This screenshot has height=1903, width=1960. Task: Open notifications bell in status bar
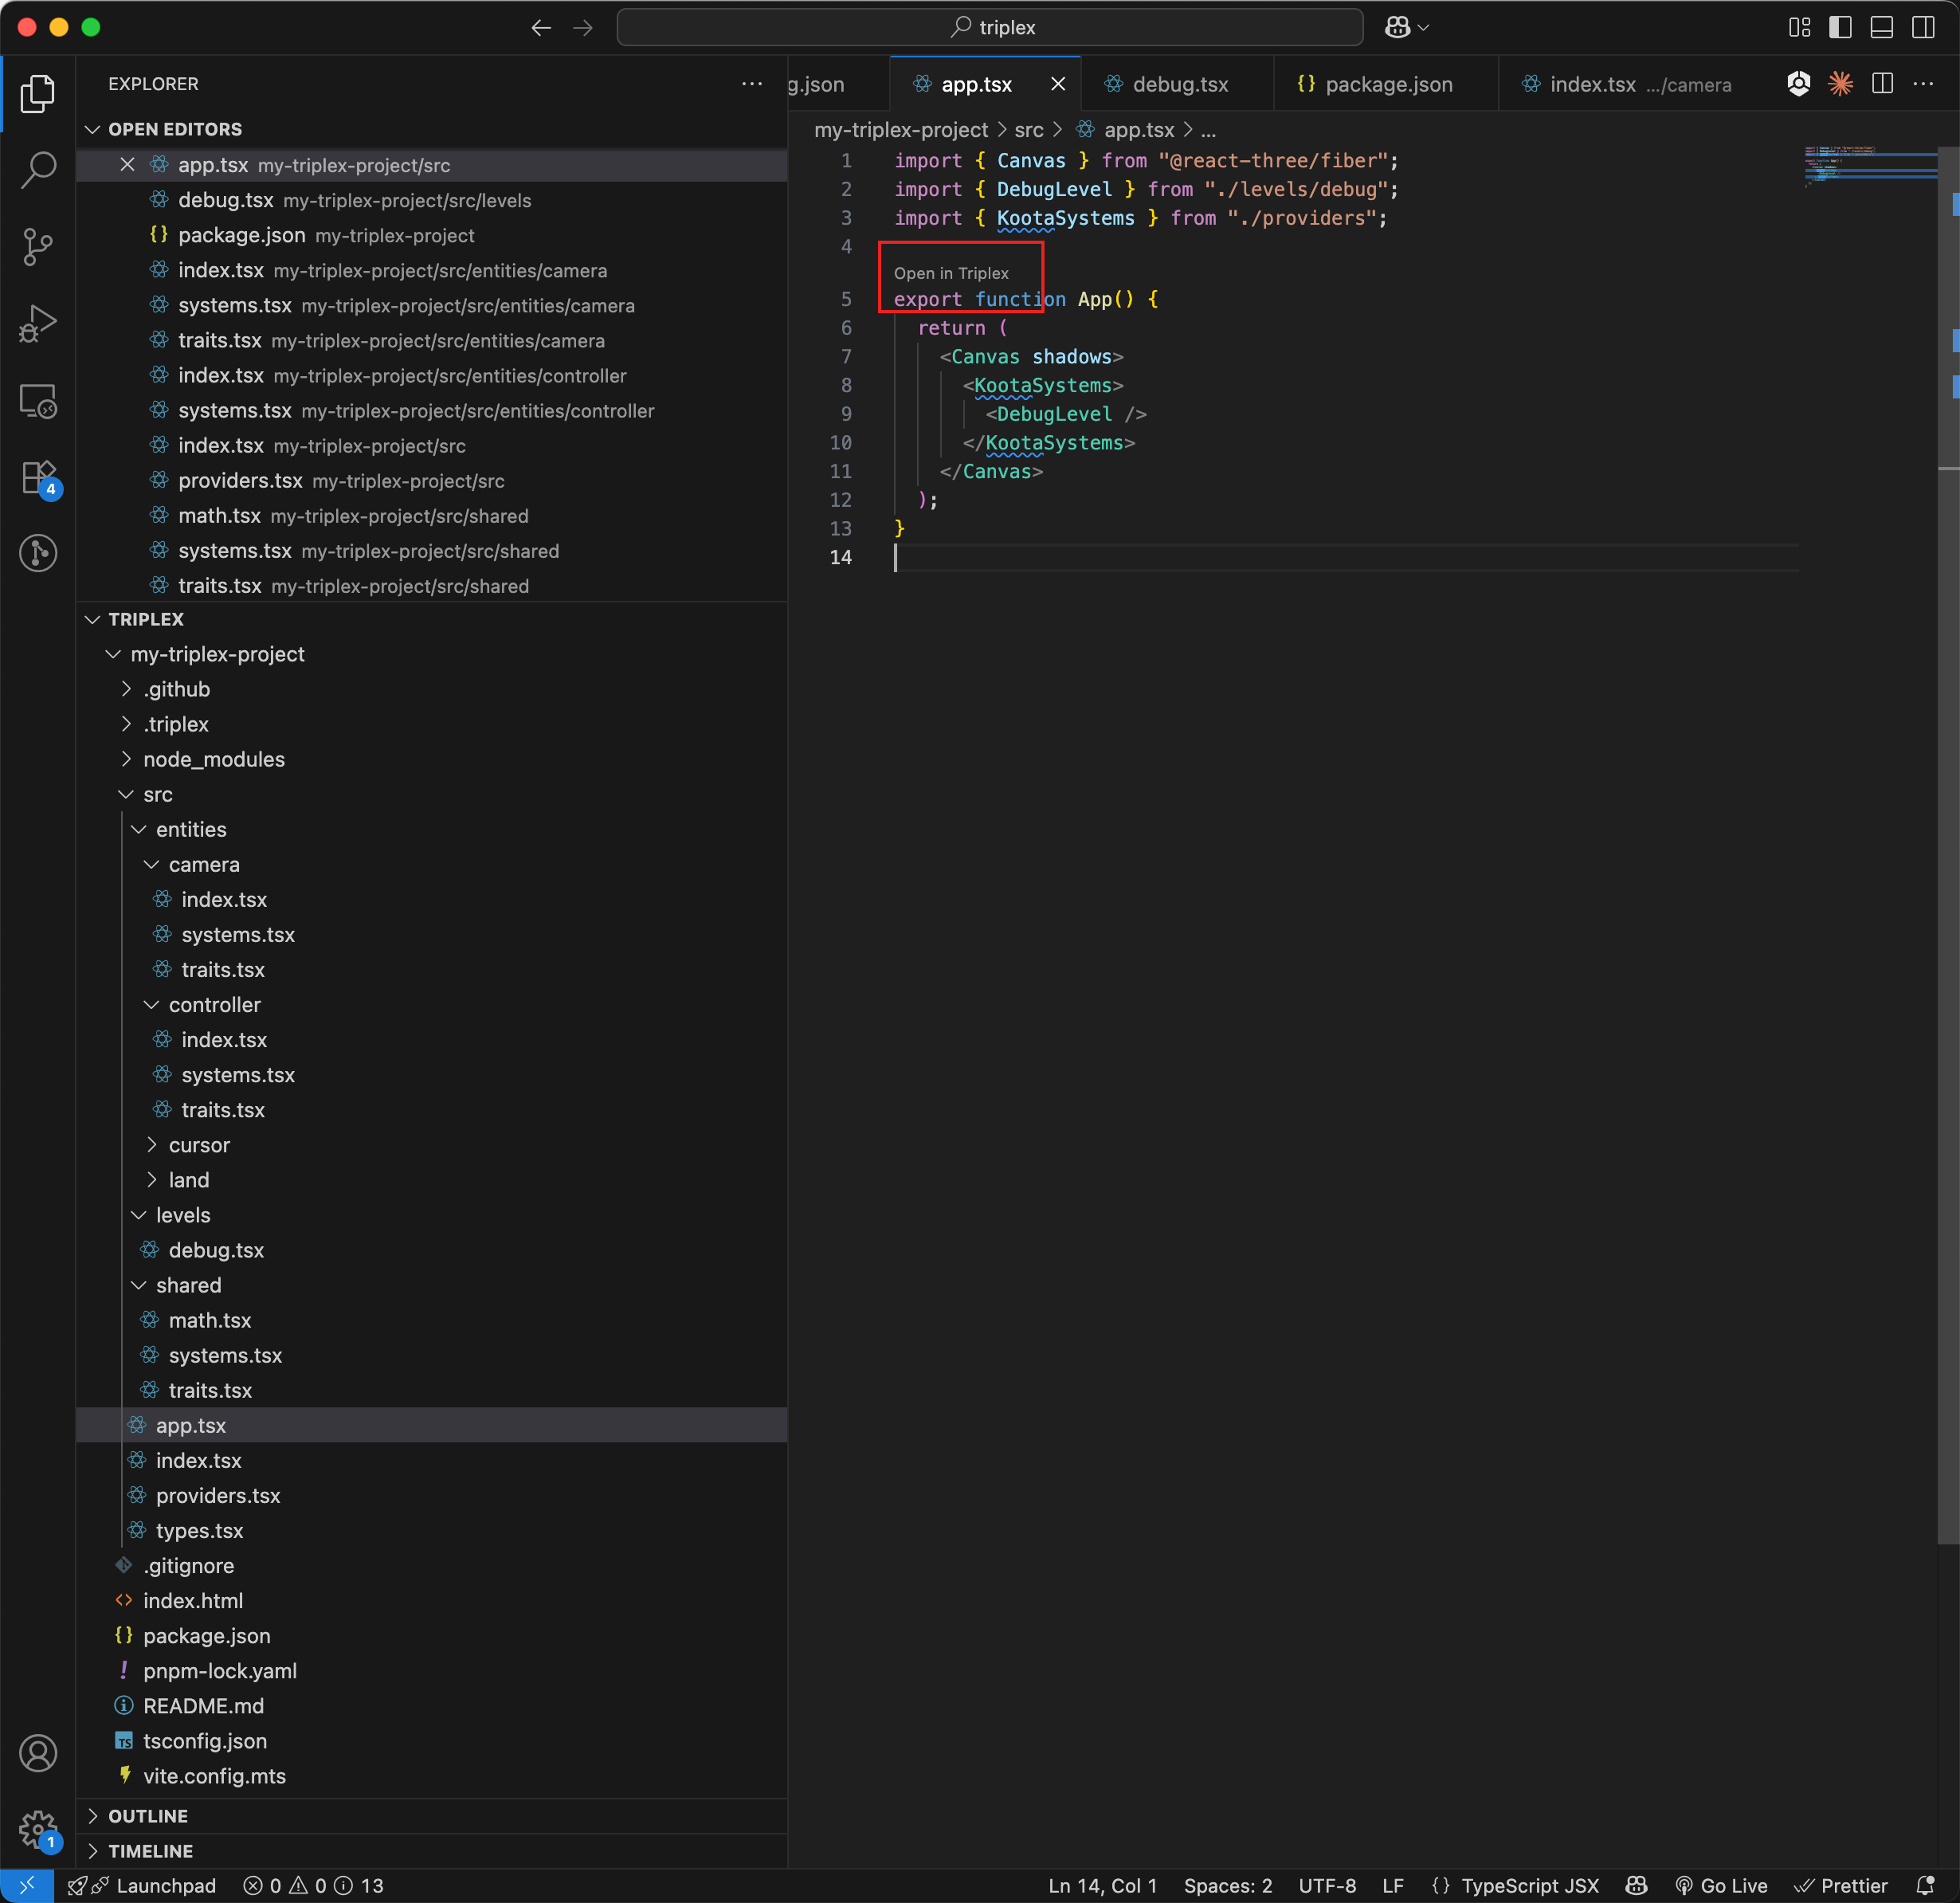[x=1925, y=1885]
